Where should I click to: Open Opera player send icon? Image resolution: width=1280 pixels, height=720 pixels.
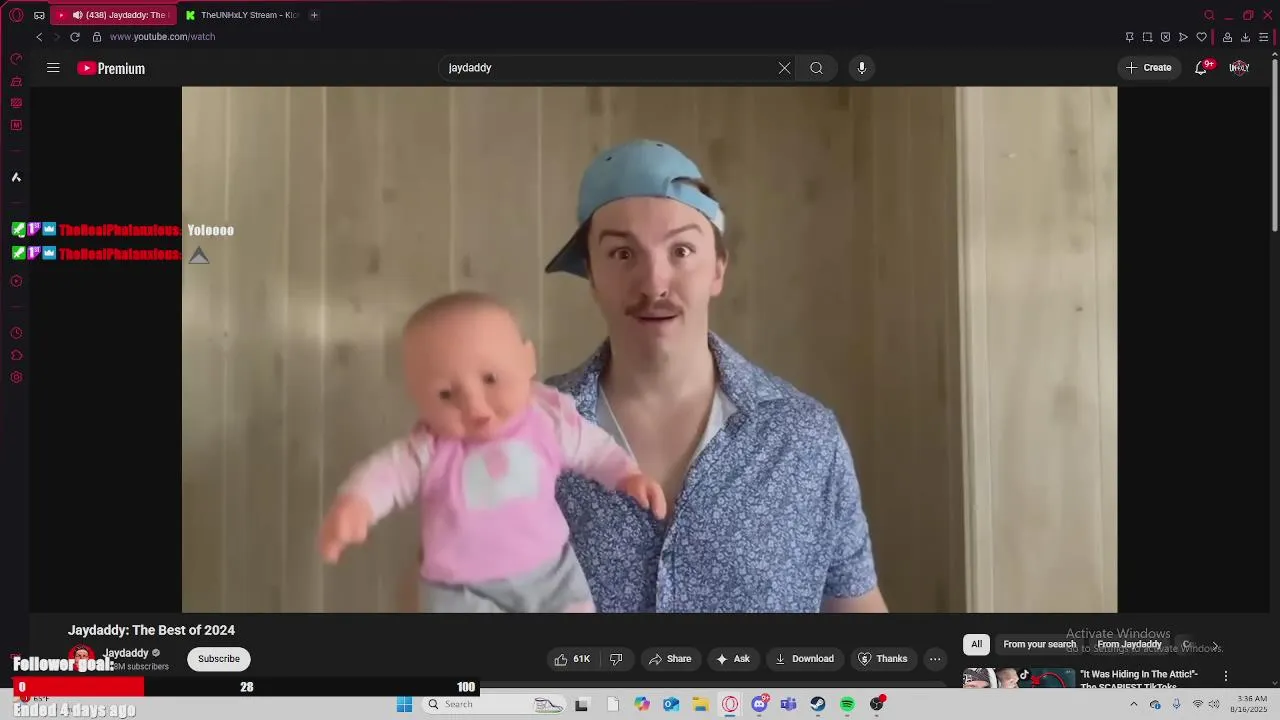(x=1183, y=37)
